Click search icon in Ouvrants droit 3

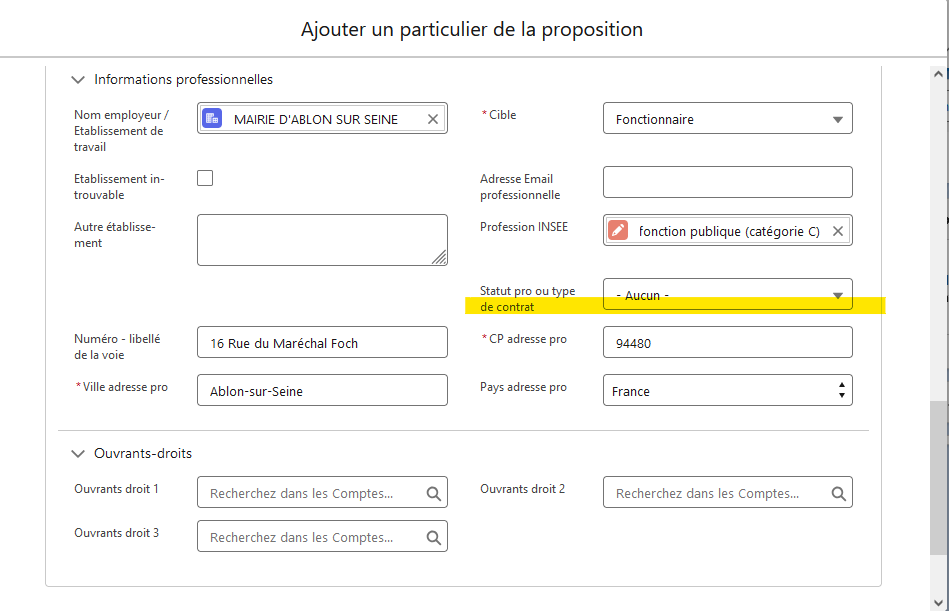433,537
